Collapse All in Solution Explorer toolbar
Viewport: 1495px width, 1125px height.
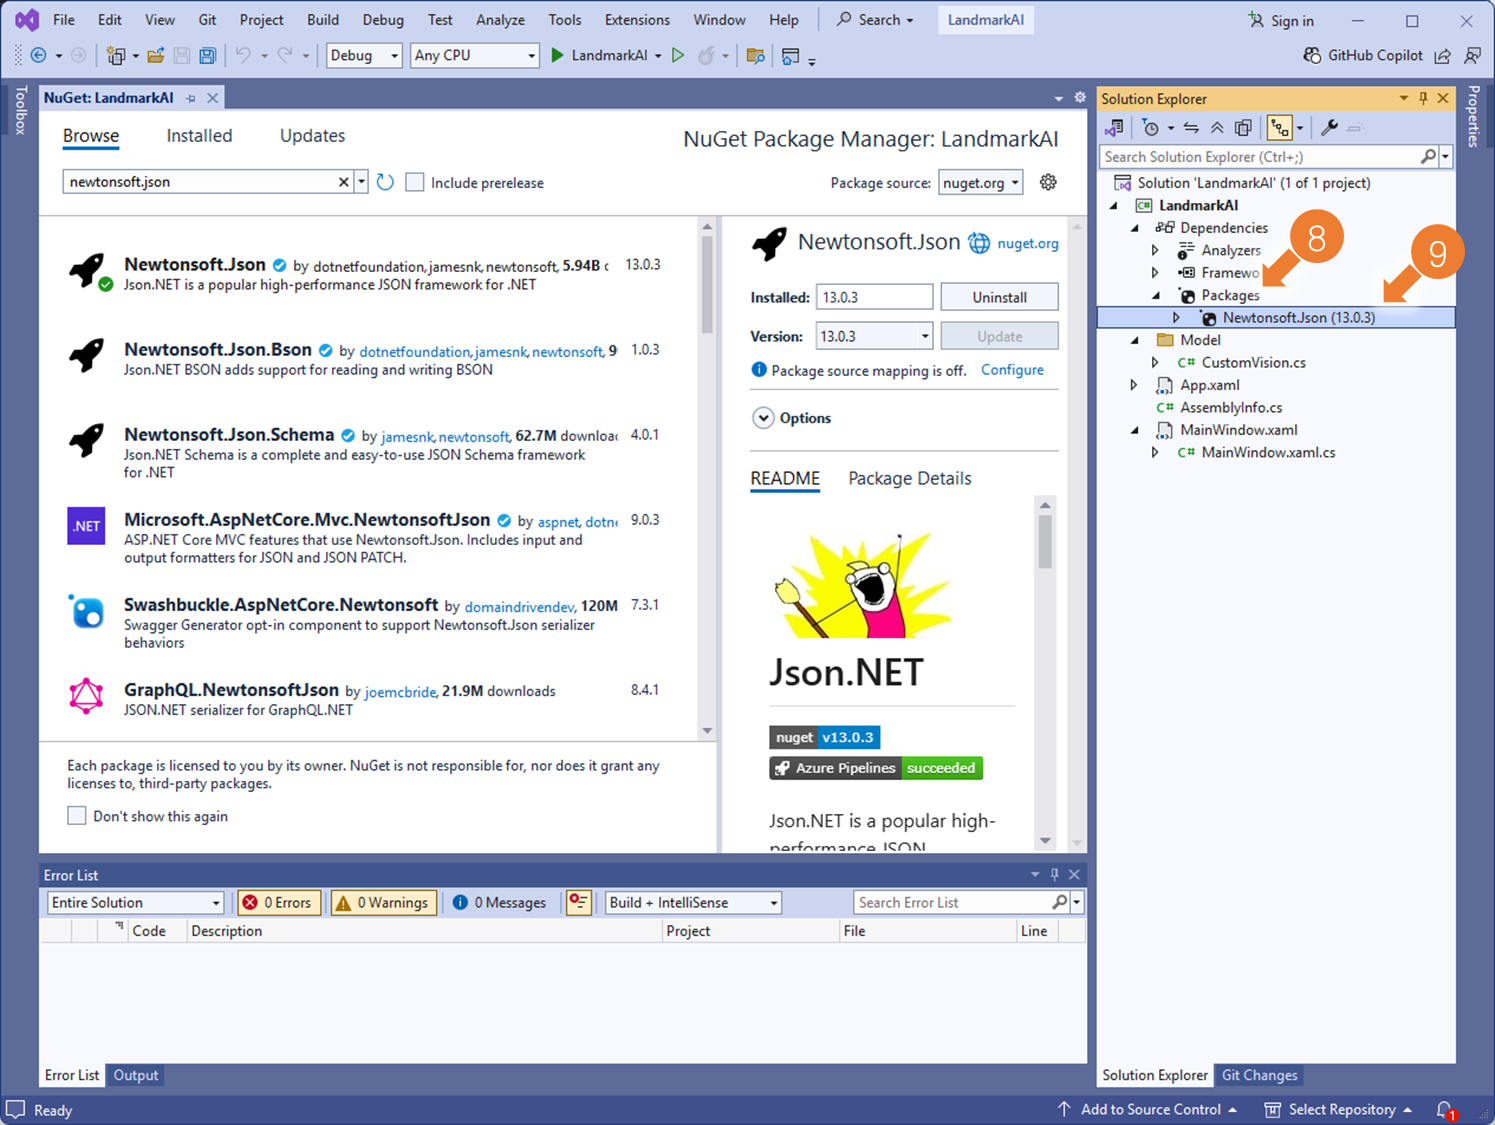pyautogui.click(x=1217, y=128)
